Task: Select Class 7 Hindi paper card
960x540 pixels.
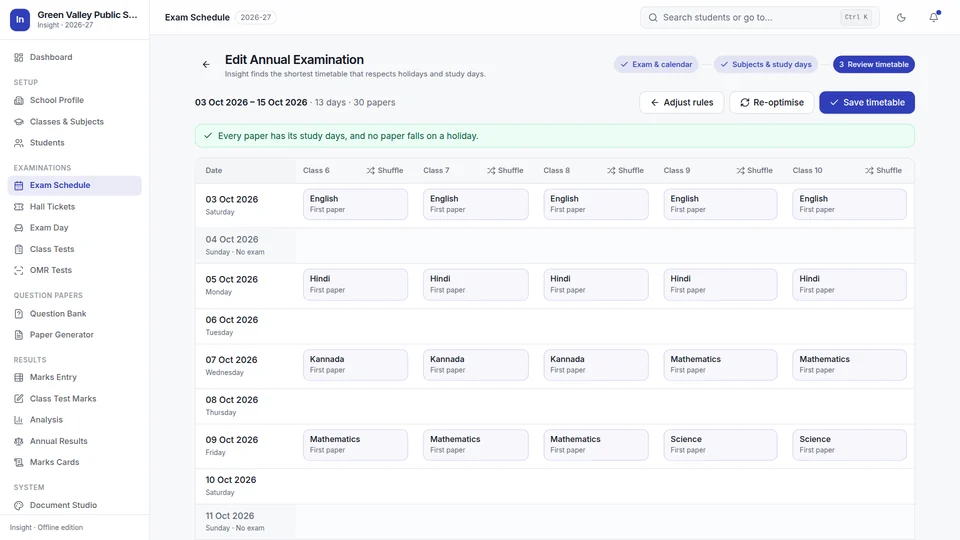Action: 476,284
